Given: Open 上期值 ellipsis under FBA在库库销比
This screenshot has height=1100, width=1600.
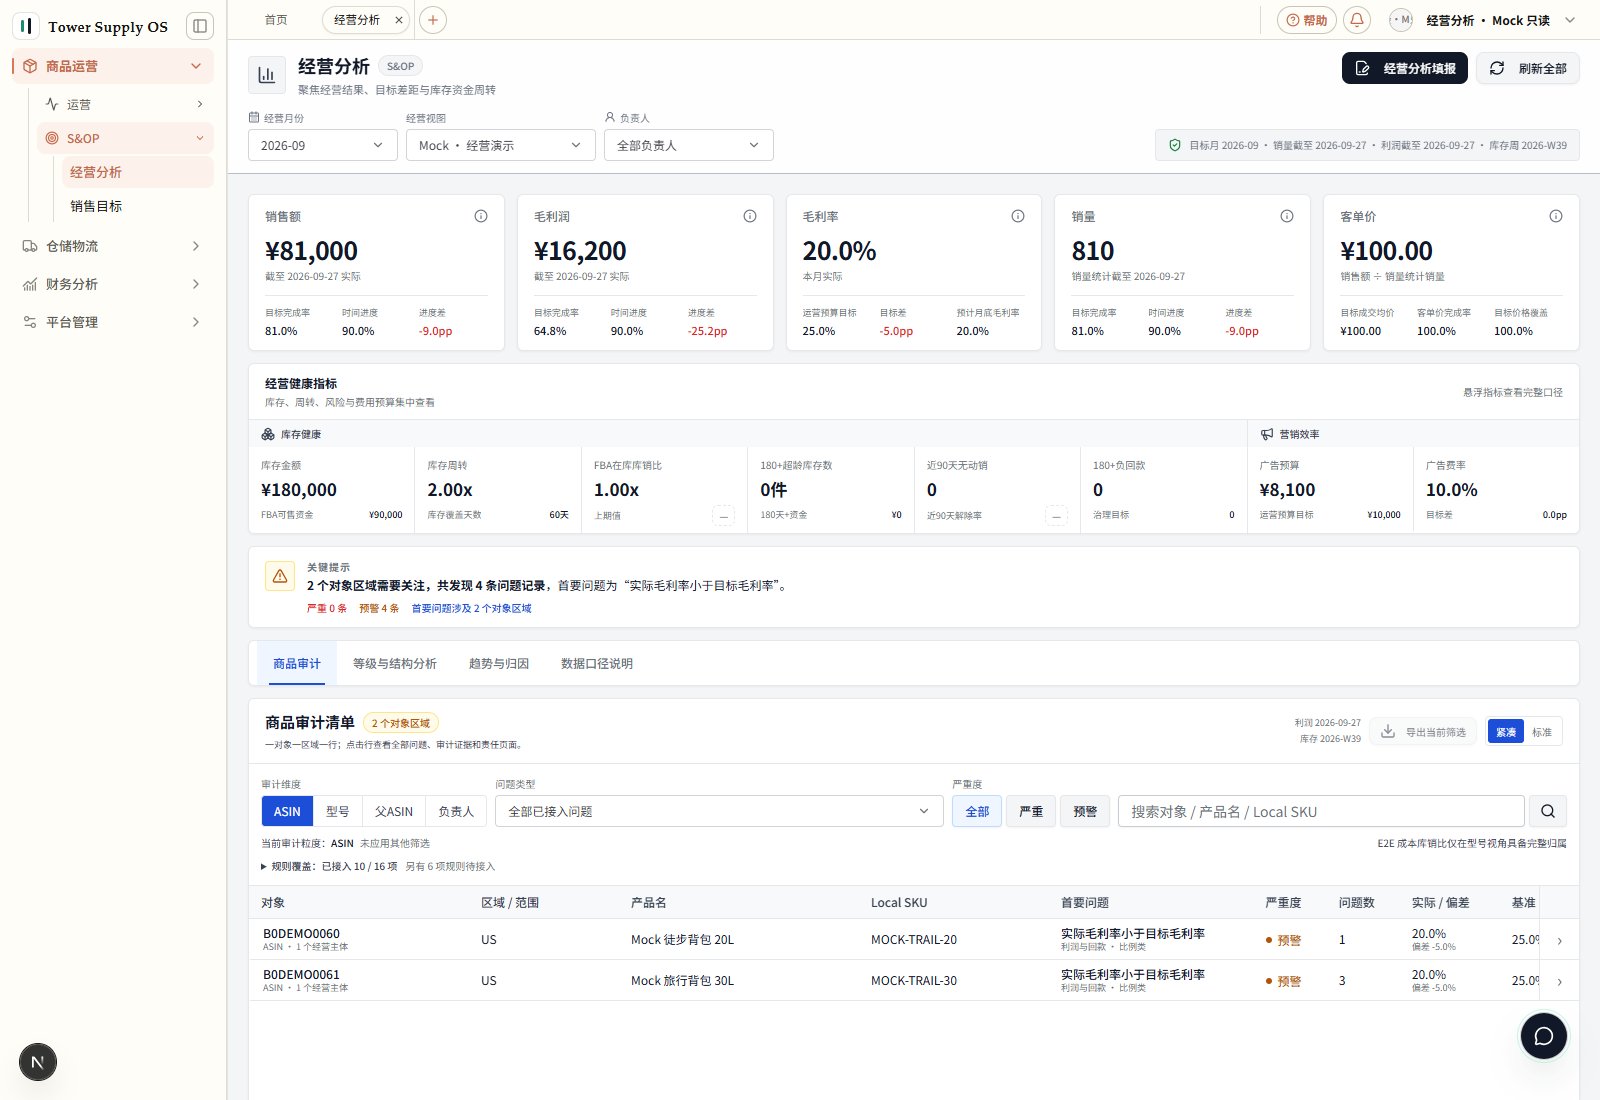Looking at the screenshot, I should [724, 515].
